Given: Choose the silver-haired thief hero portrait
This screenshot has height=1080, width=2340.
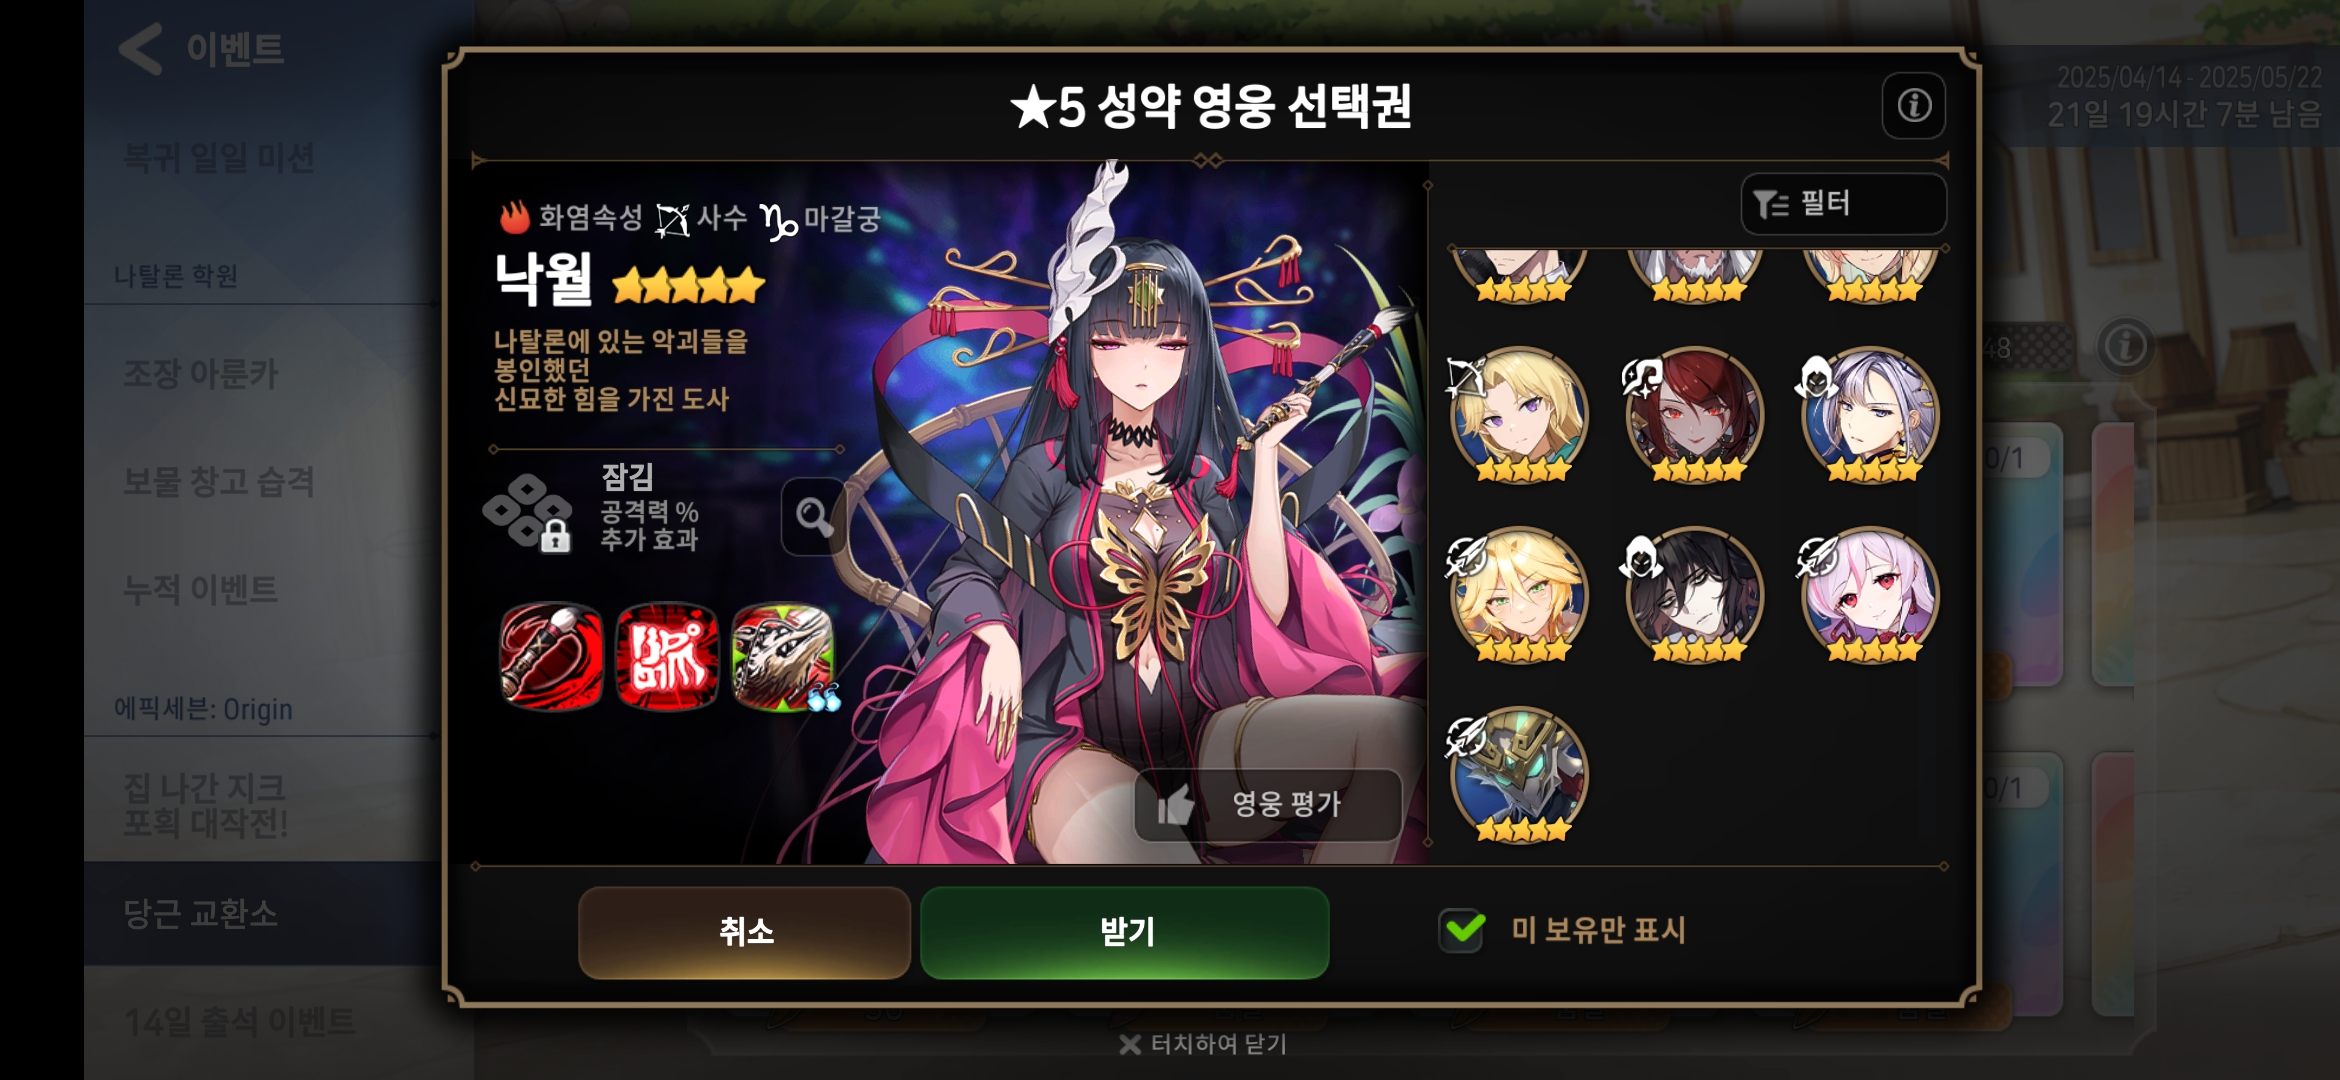Looking at the screenshot, I should [x=1870, y=414].
